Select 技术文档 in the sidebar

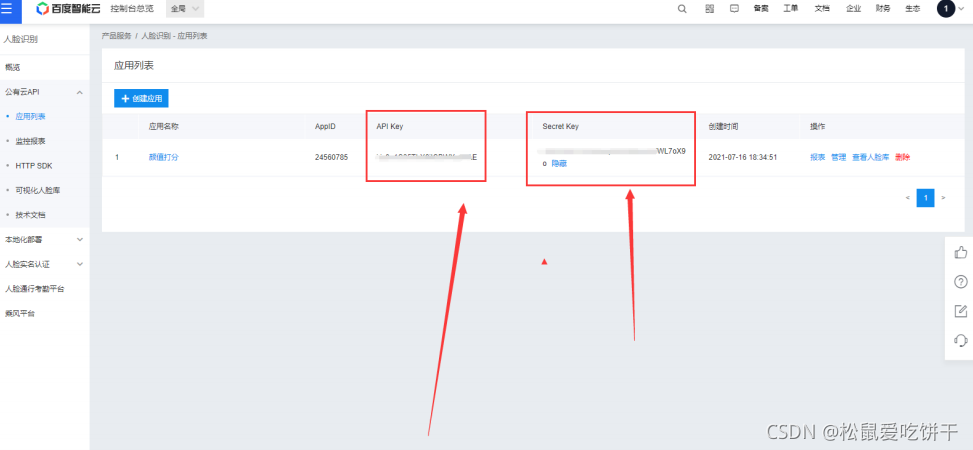point(30,215)
